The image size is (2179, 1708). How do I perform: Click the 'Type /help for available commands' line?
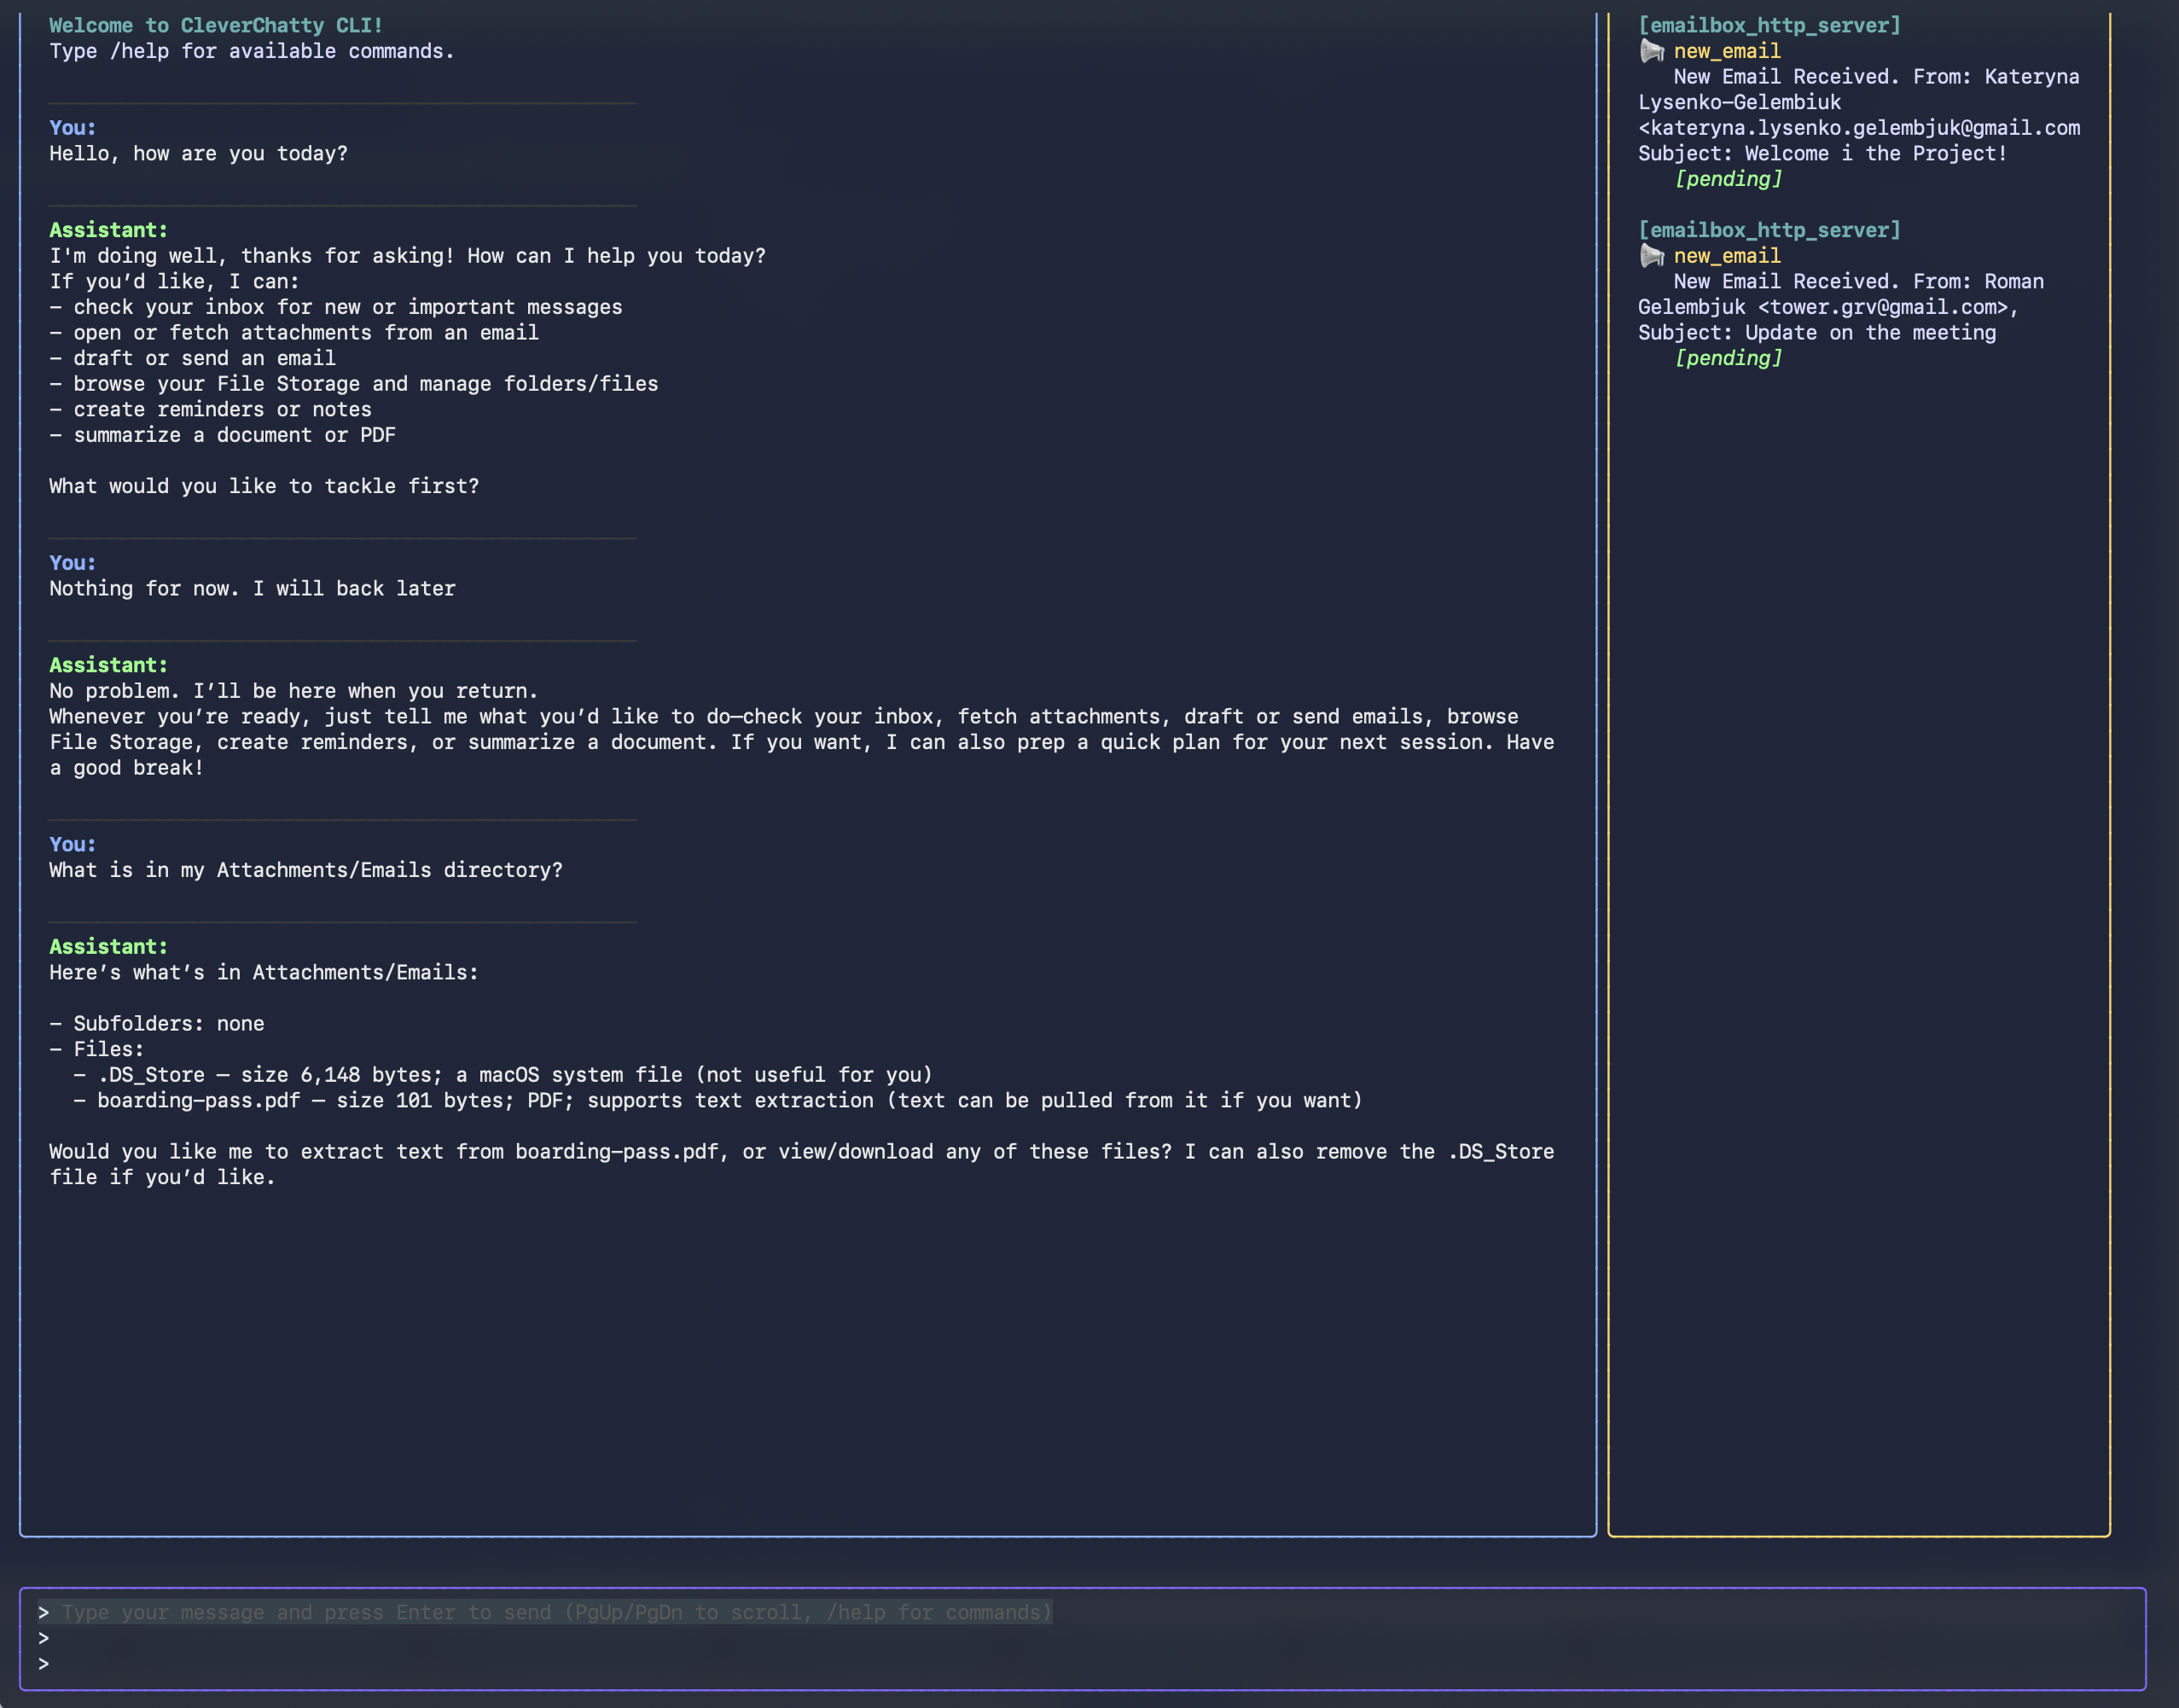[252, 51]
